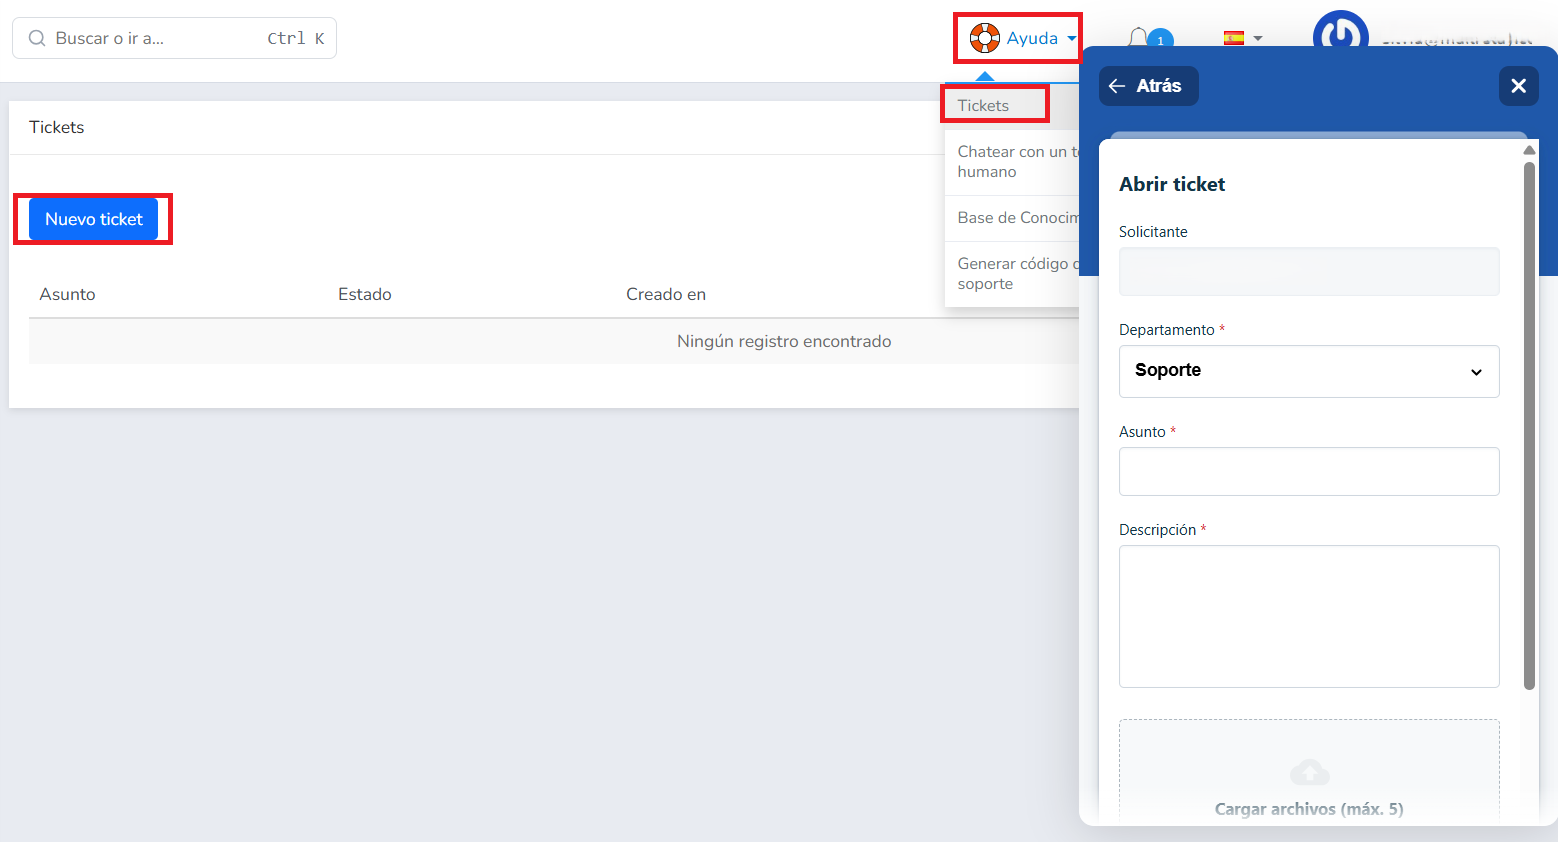Click the Solicitante field

pos(1309,271)
